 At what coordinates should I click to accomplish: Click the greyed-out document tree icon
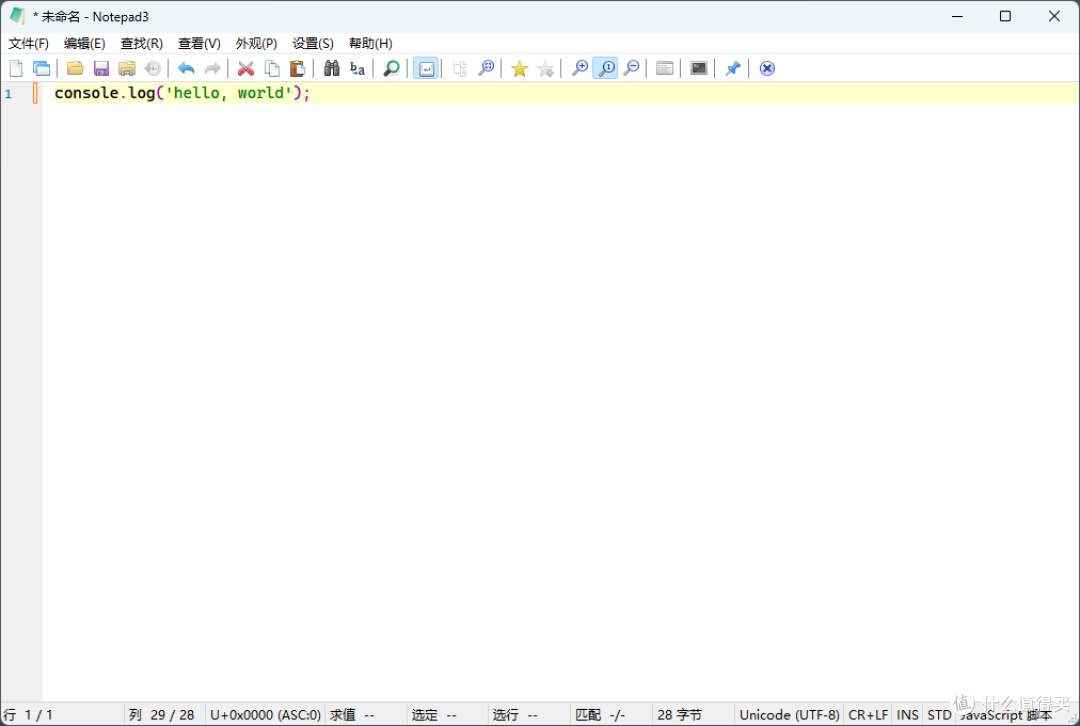[459, 68]
